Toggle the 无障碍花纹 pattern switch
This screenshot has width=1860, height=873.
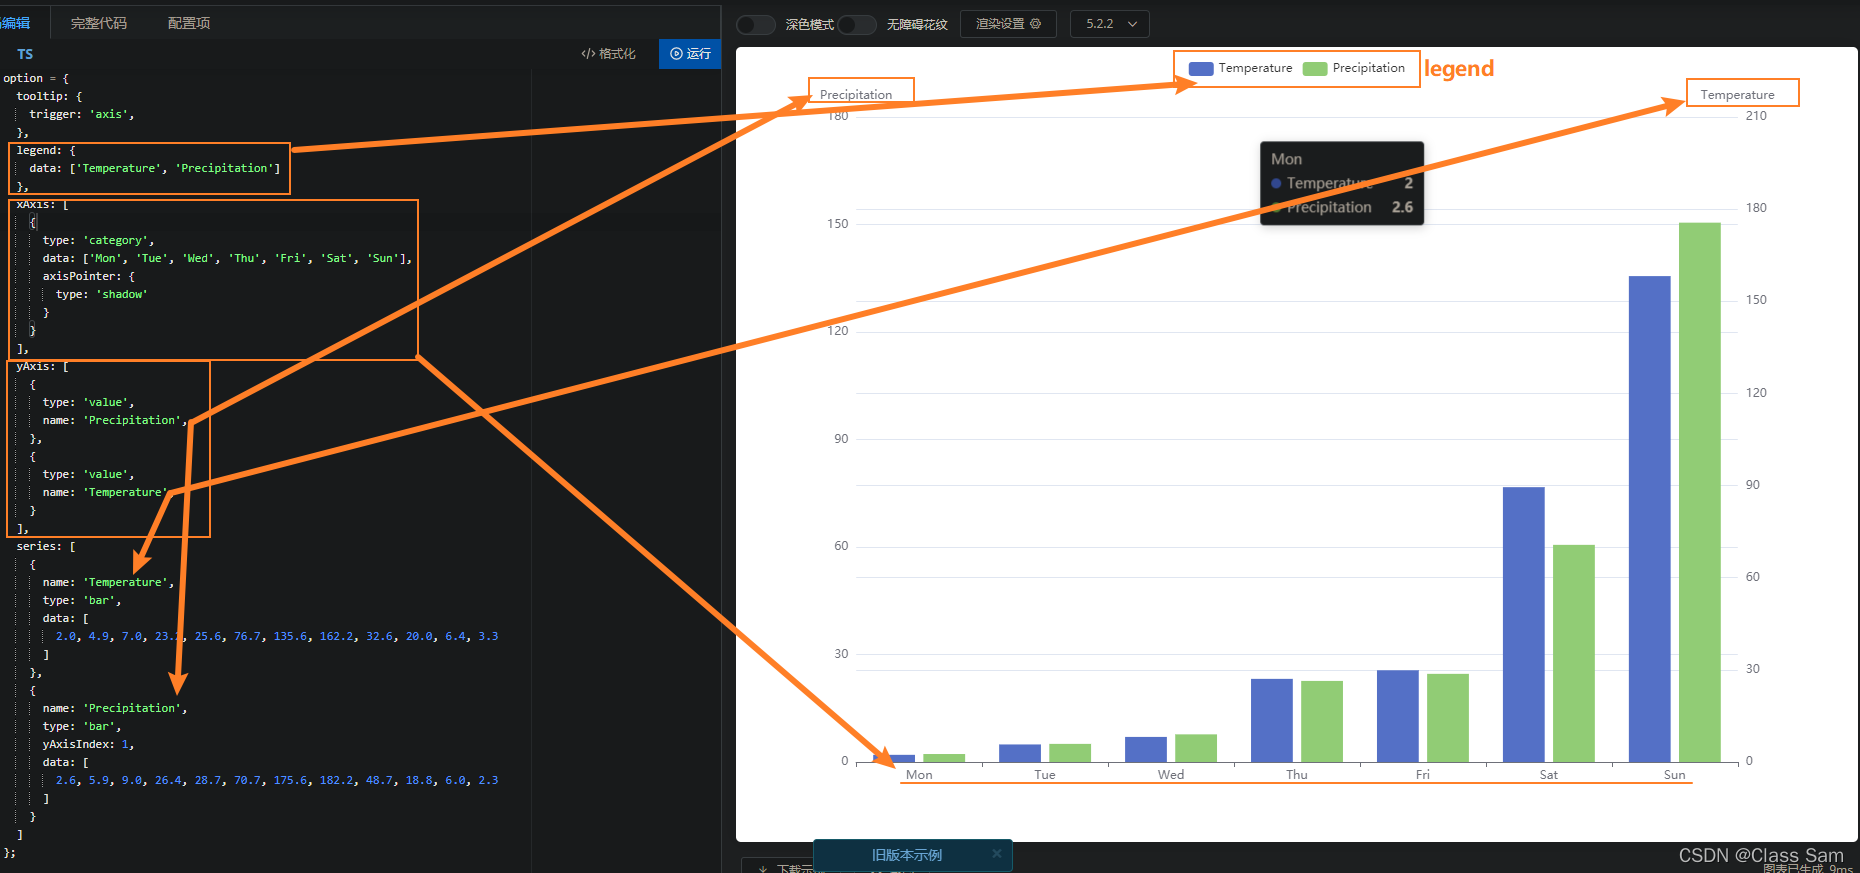pyautogui.click(x=857, y=24)
